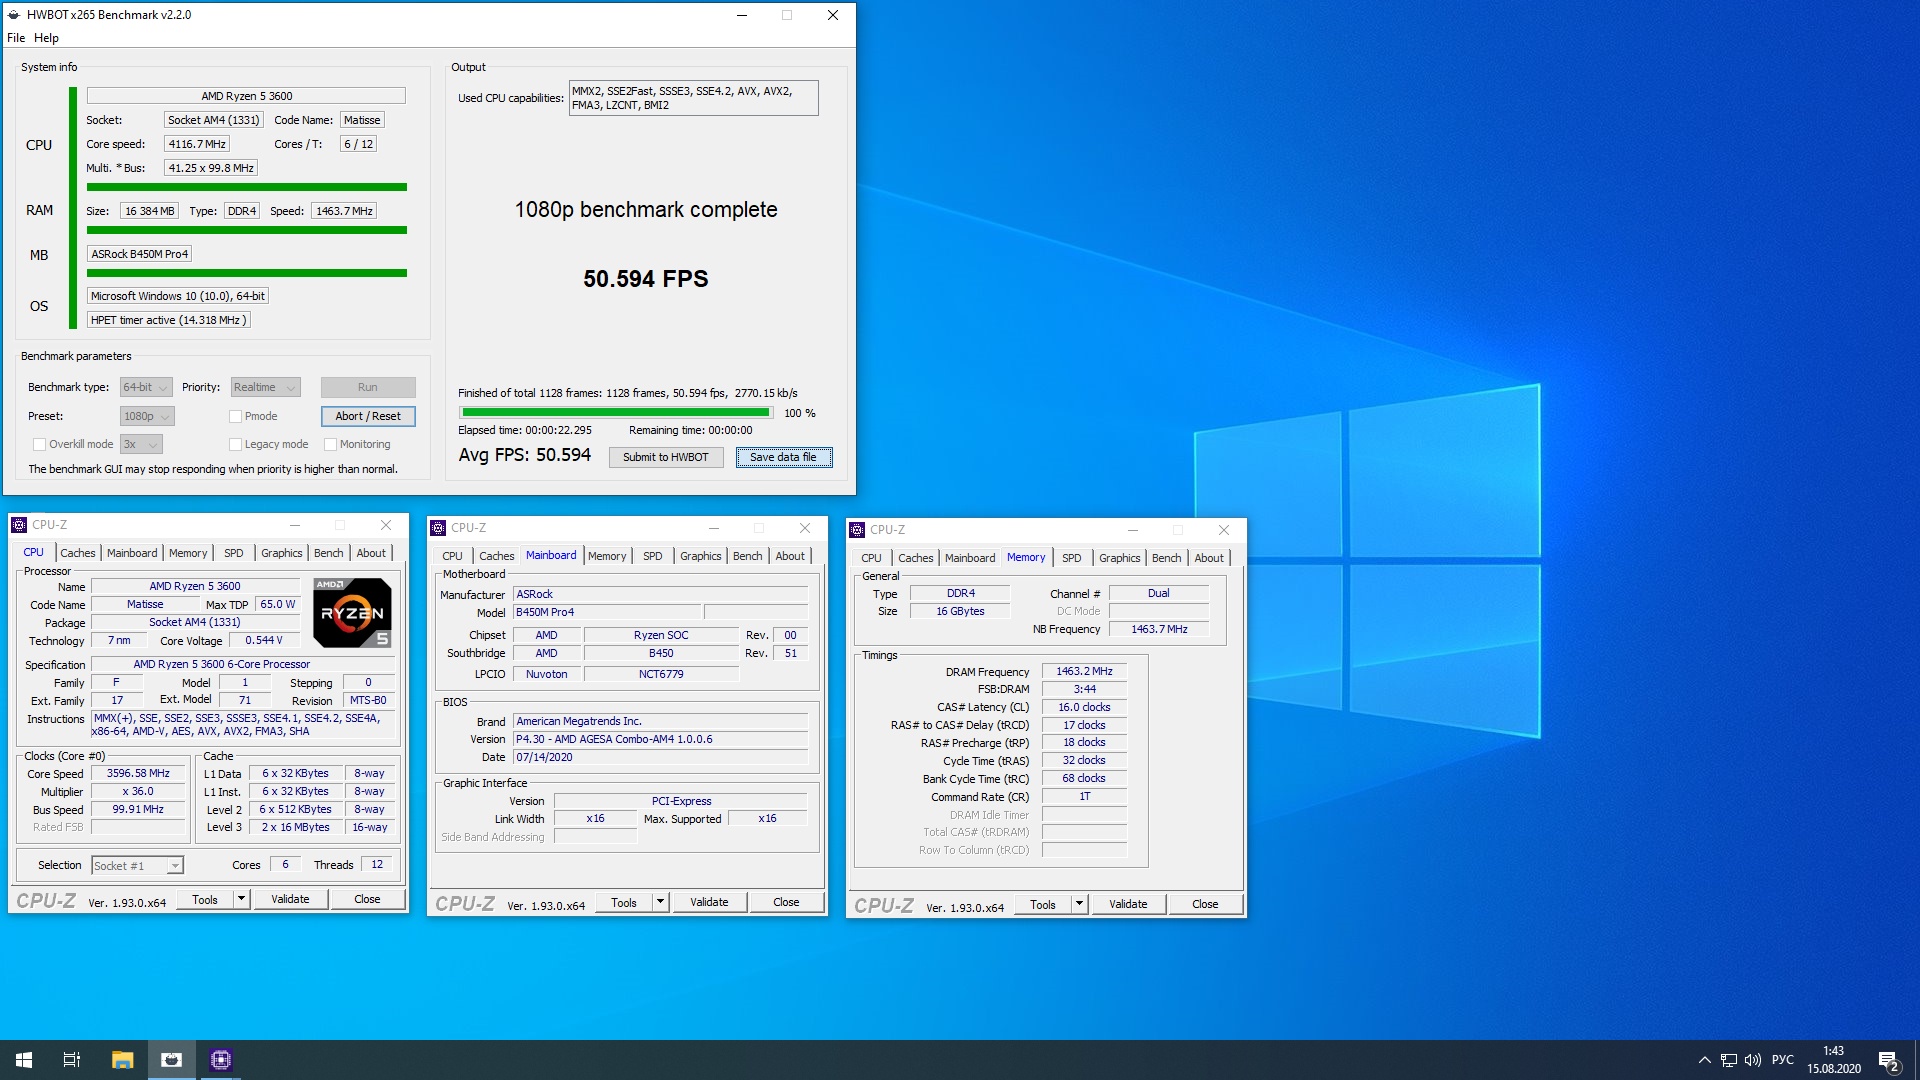1920x1080 pixels.
Task: Click the DRAM Frequency 1463.2 MHz value
Action: pyautogui.click(x=1084, y=672)
